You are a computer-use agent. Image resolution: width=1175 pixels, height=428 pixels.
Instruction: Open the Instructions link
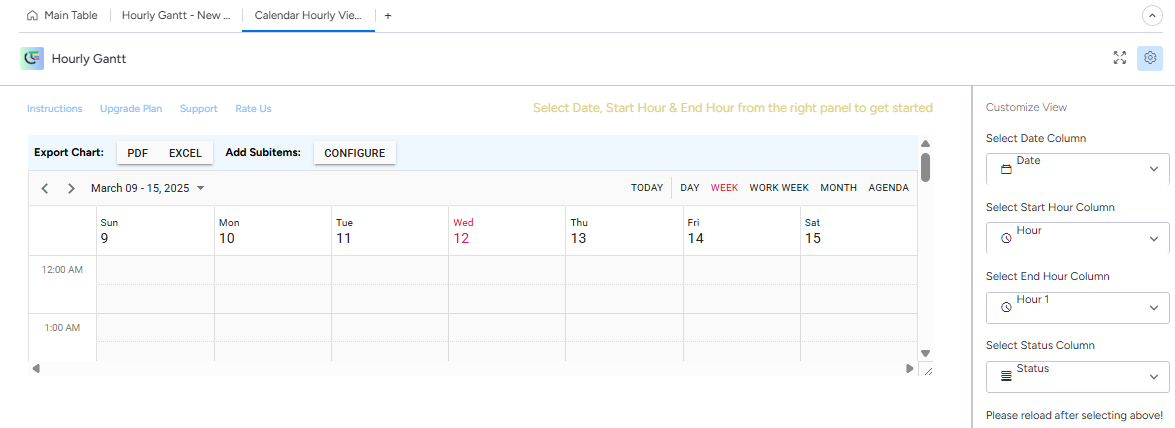pyautogui.click(x=55, y=109)
